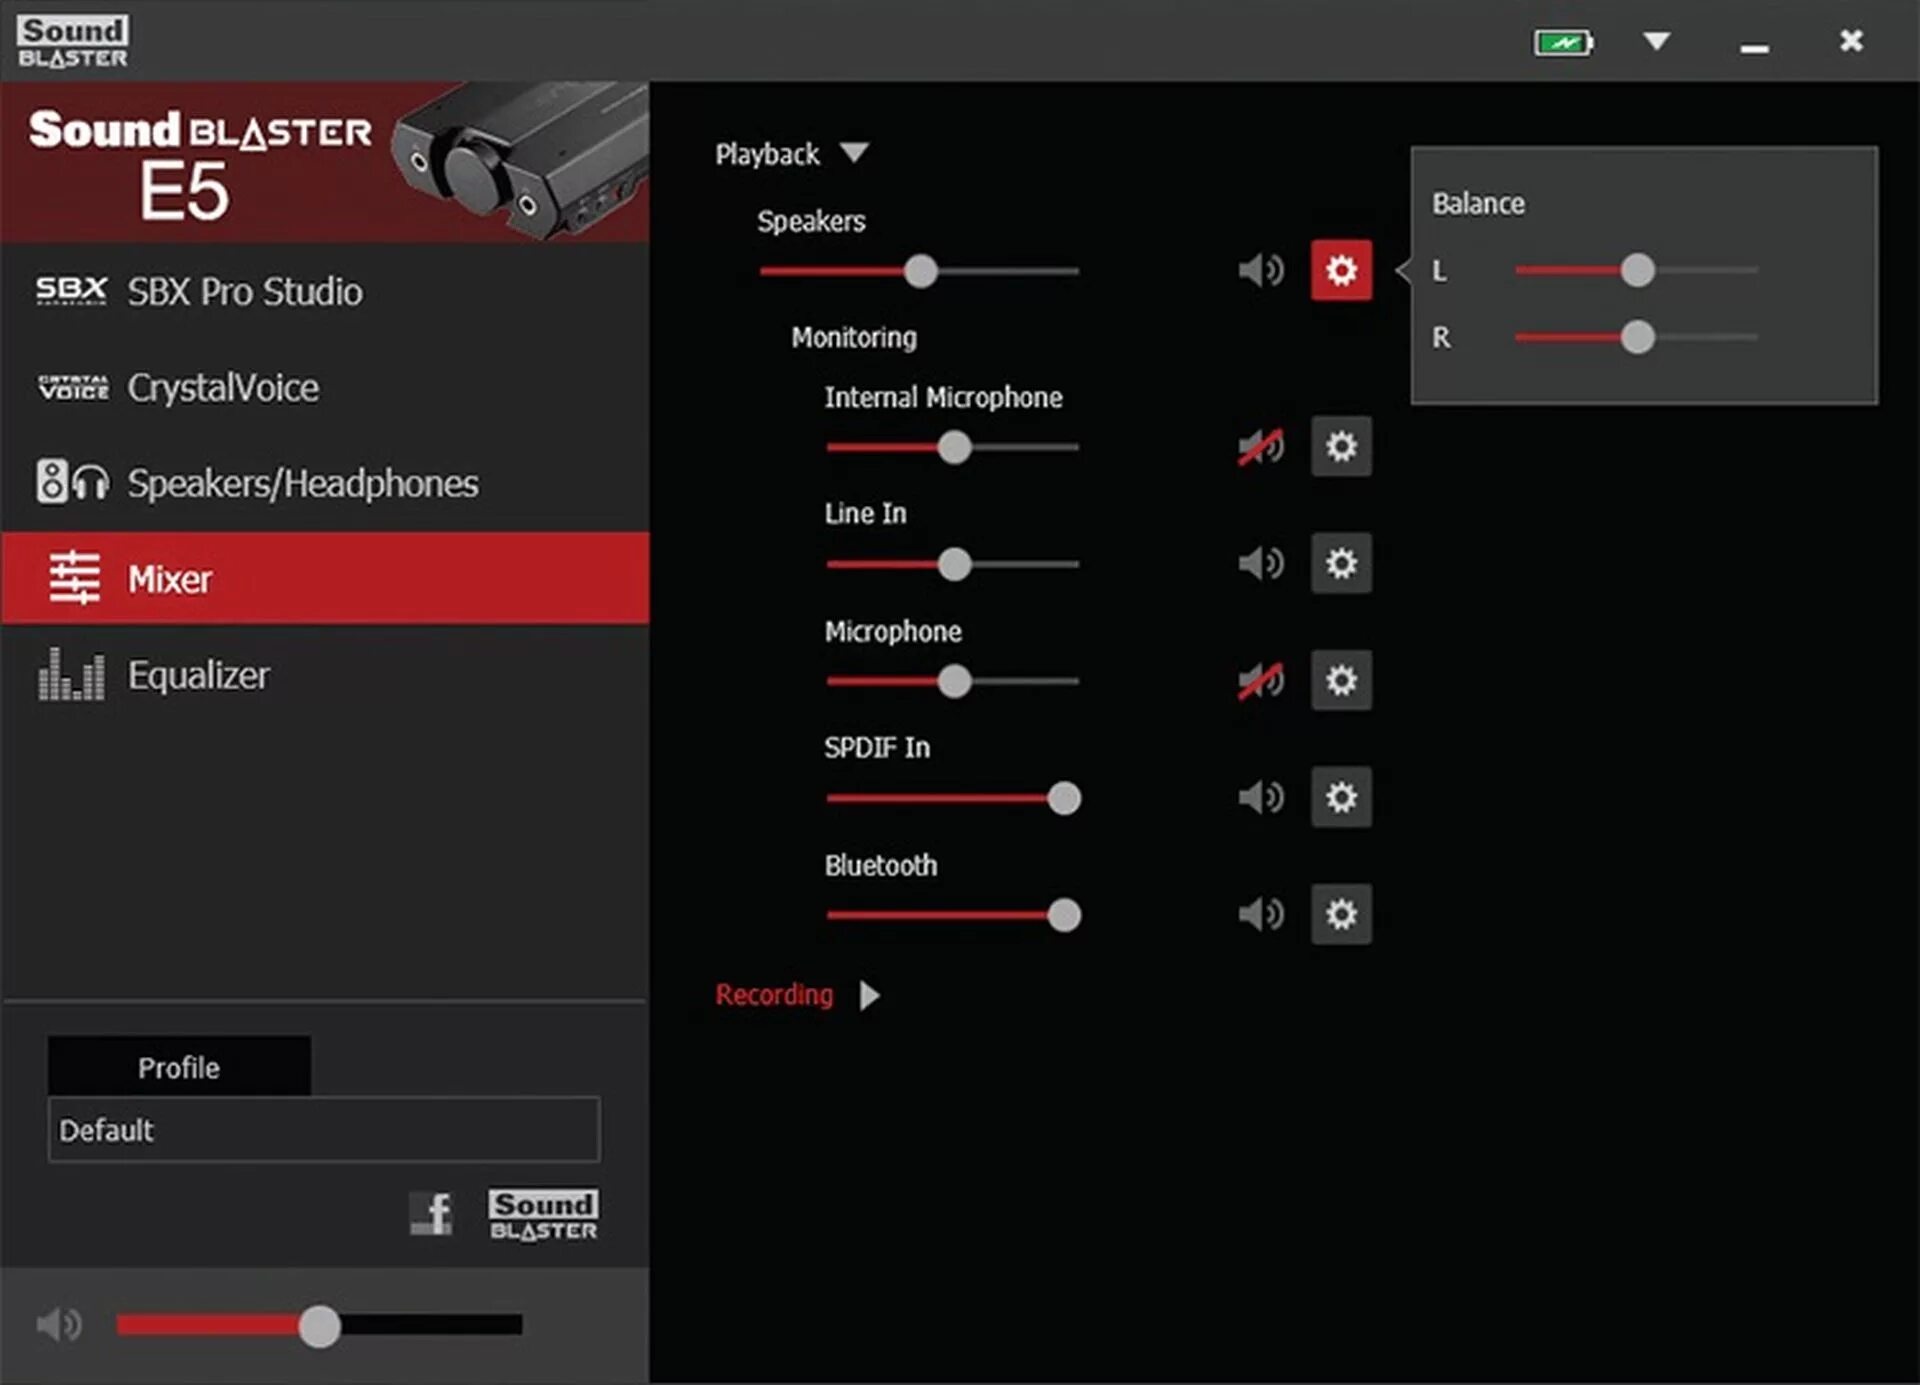The width and height of the screenshot is (1920, 1385).
Task: Unmute the Internal Microphone monitoring
Action: (x=1260, y=447)
